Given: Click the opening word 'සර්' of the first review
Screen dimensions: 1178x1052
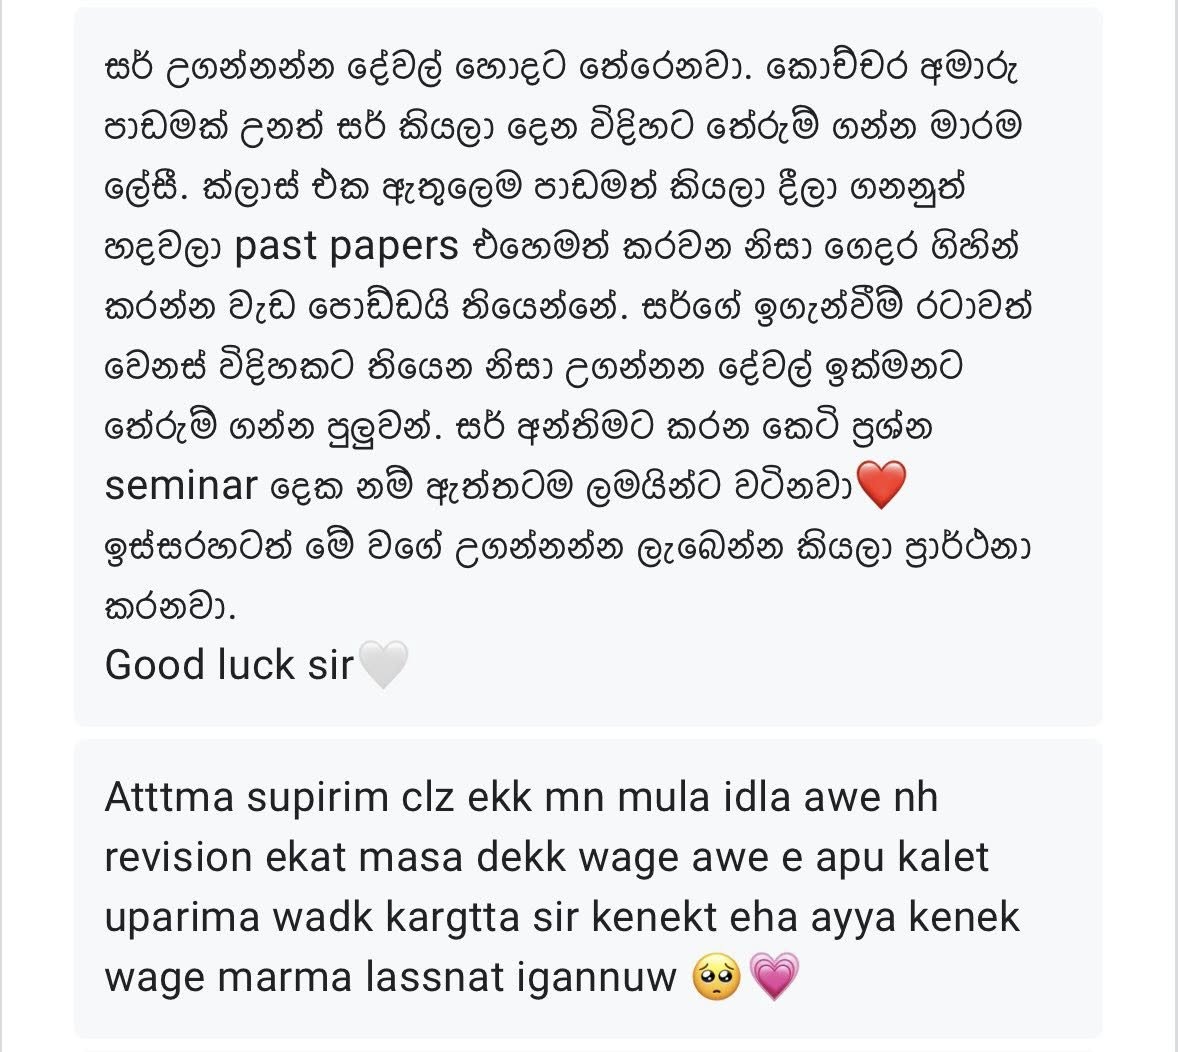Looking at the screenshot, I should coord(128,68).
